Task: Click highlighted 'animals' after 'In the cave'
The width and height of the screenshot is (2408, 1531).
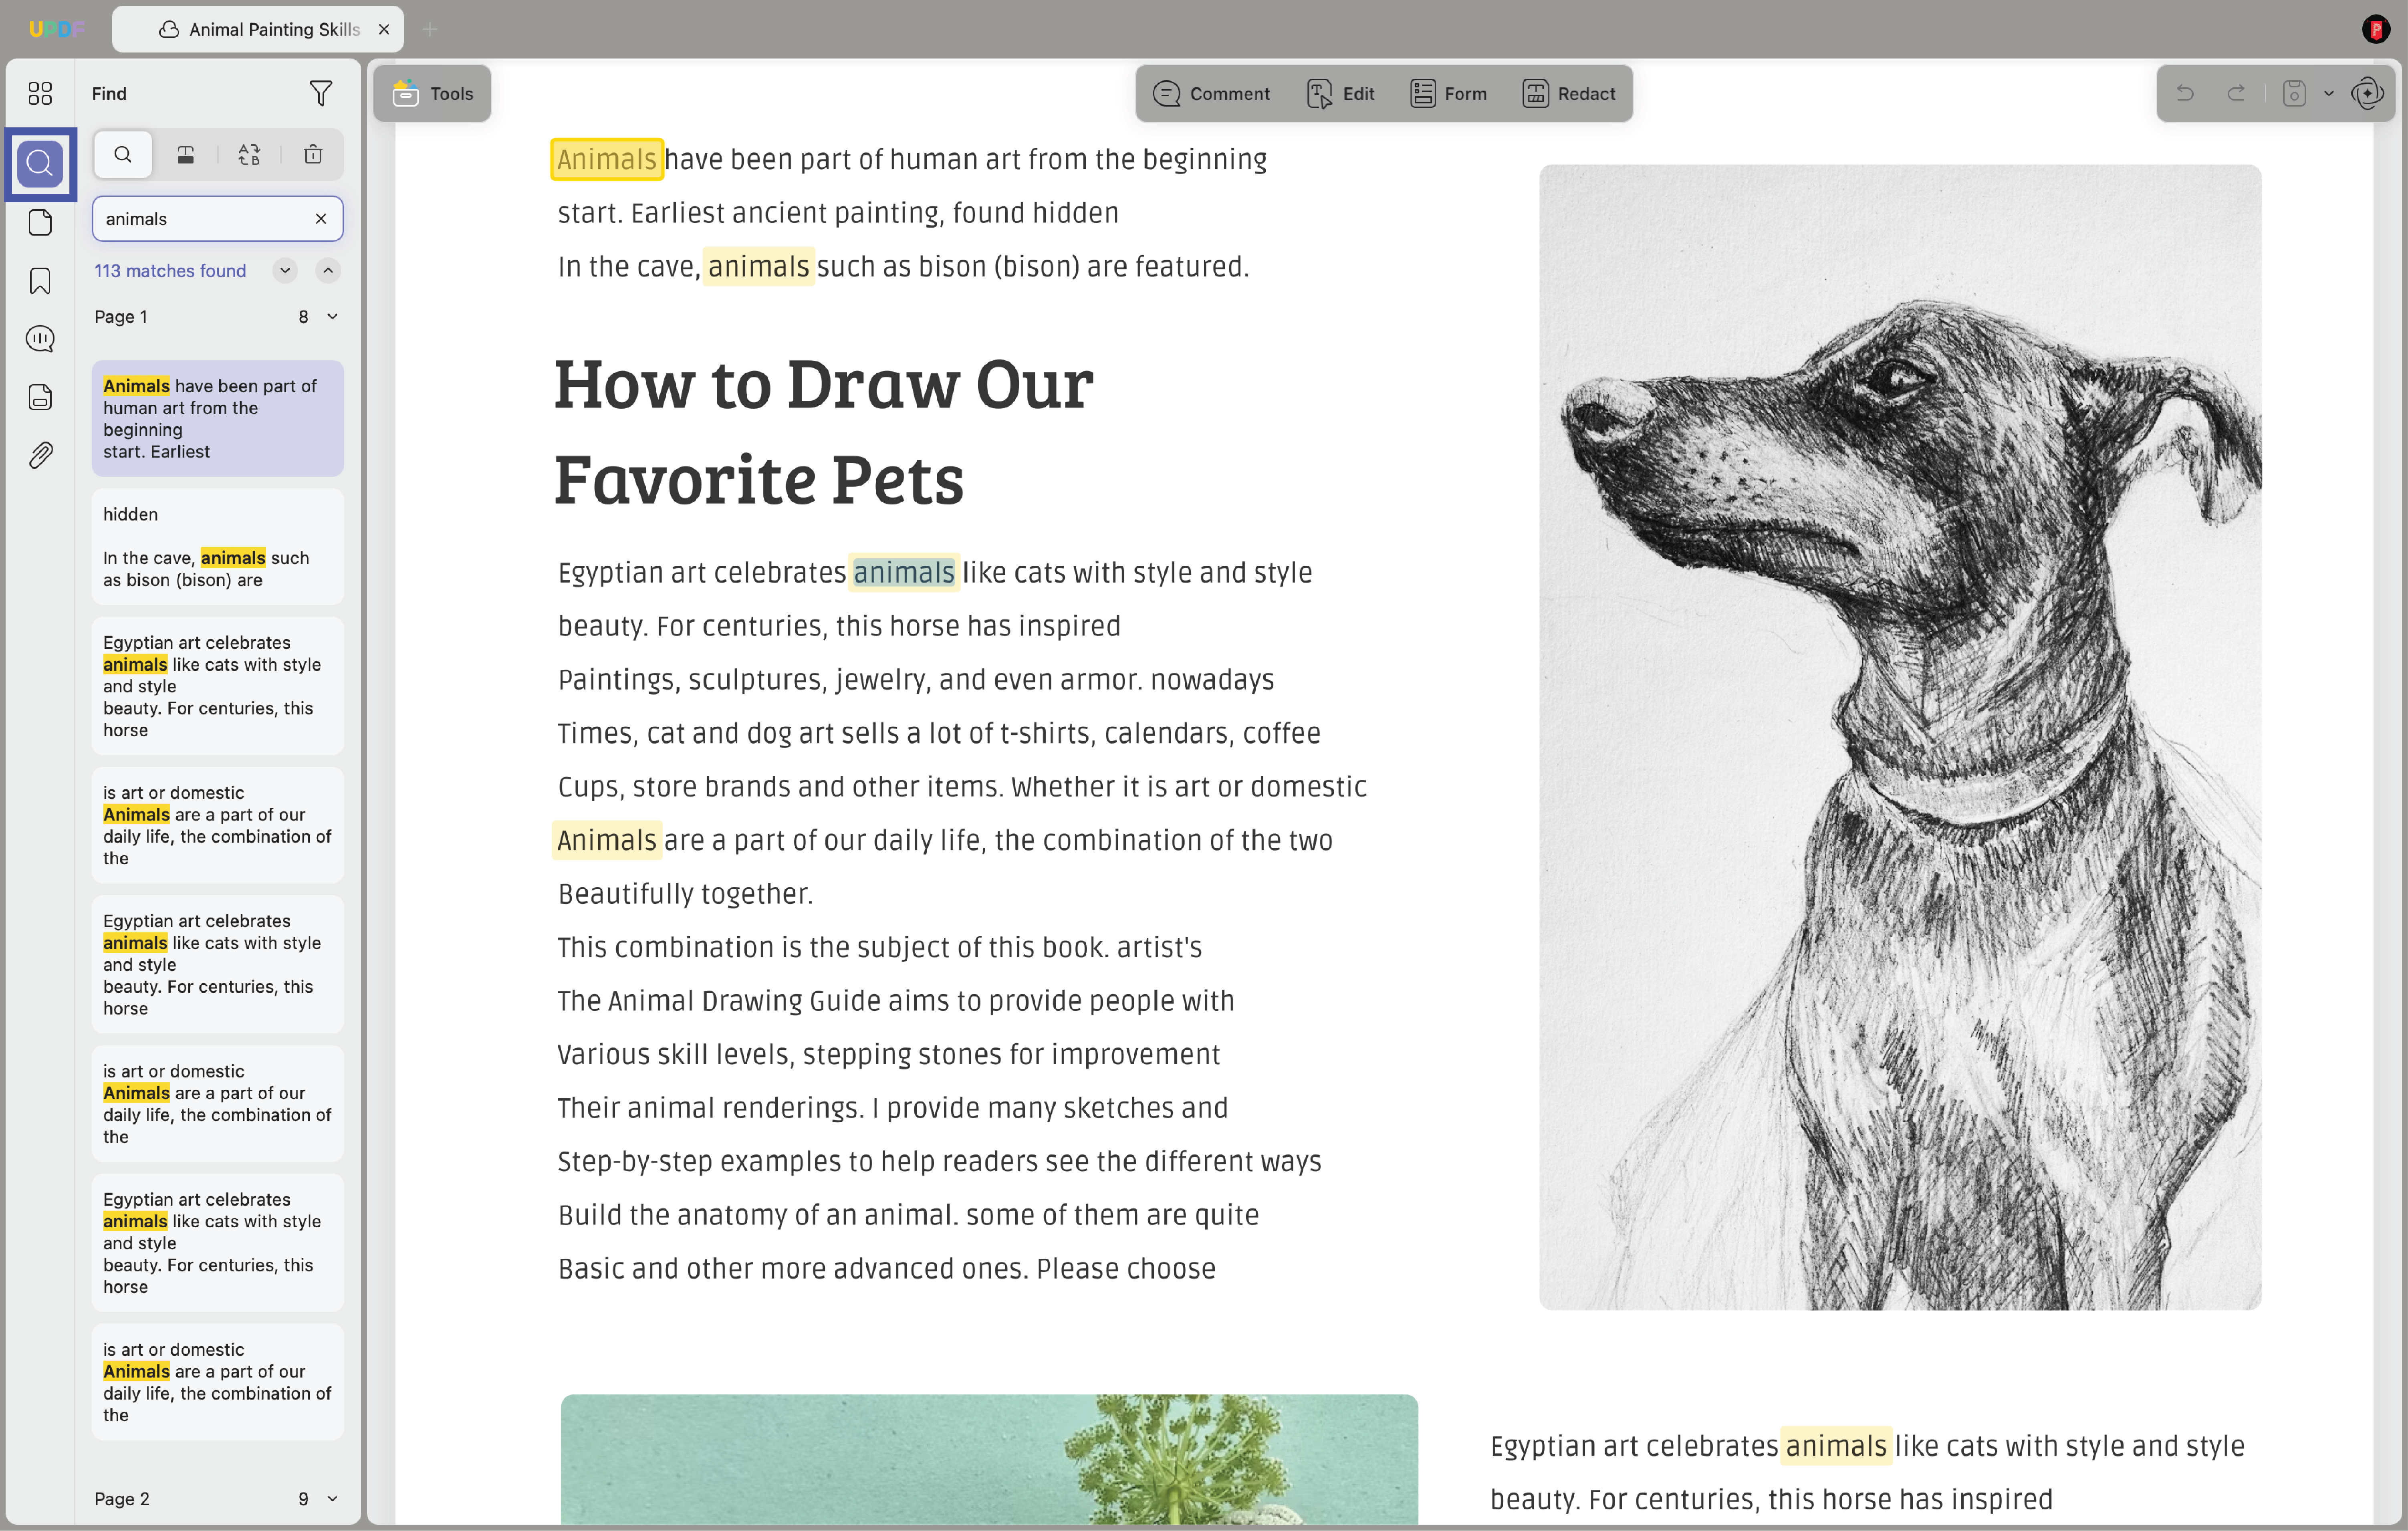Action: click(758, 266)
